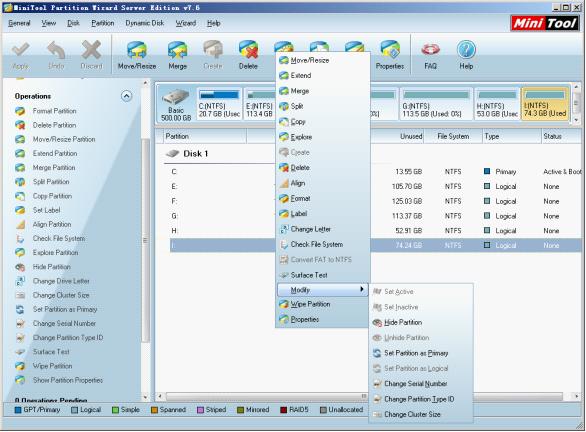Choose Format in context menu
Viewport: 586px width, 432px height.
322,198
